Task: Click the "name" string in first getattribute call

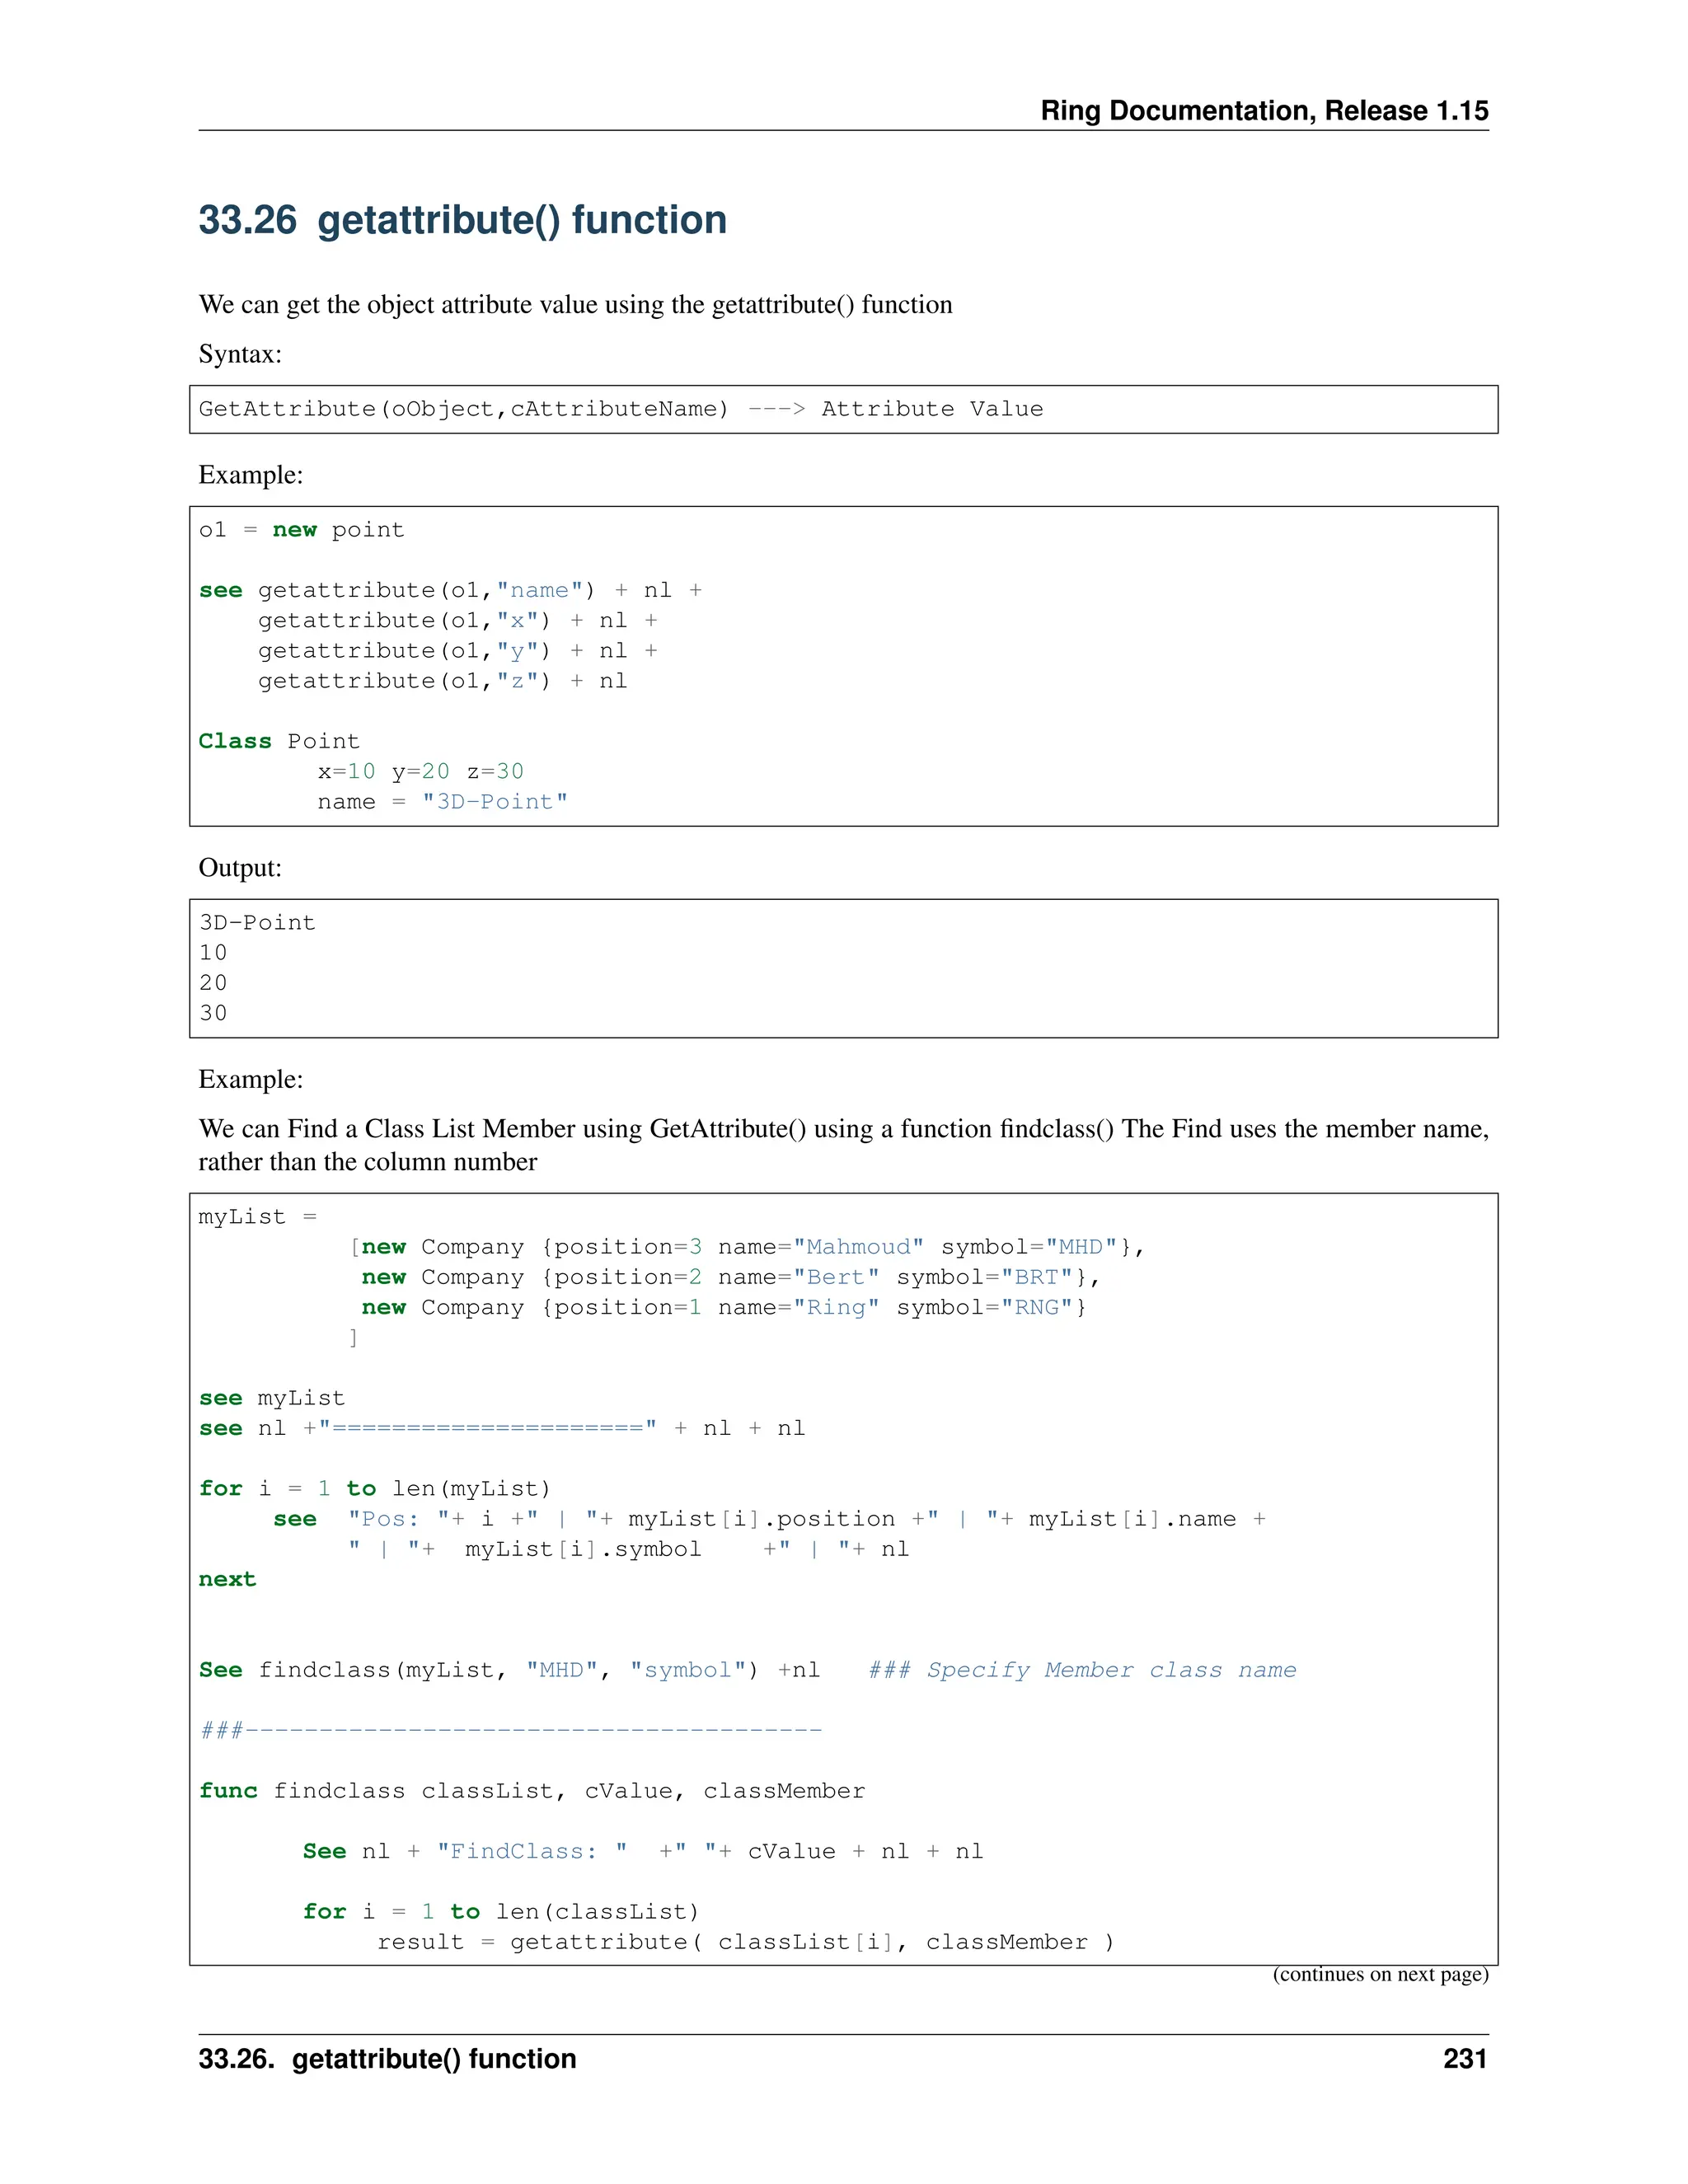Action: point(539,590)
